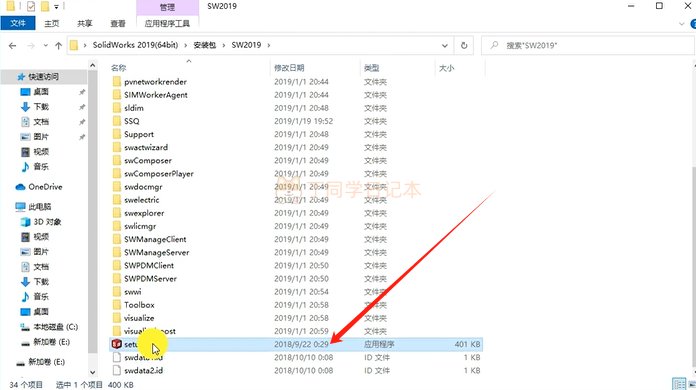Select the swexplorer folder
Viewport: 696px width, 390px height.
(x=144, y=213)
